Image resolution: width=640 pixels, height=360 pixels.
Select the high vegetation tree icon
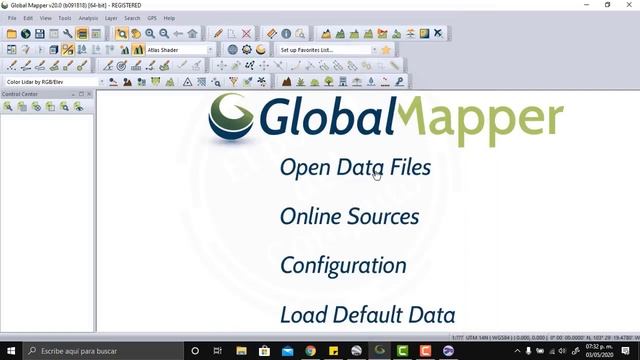point(329,82)
